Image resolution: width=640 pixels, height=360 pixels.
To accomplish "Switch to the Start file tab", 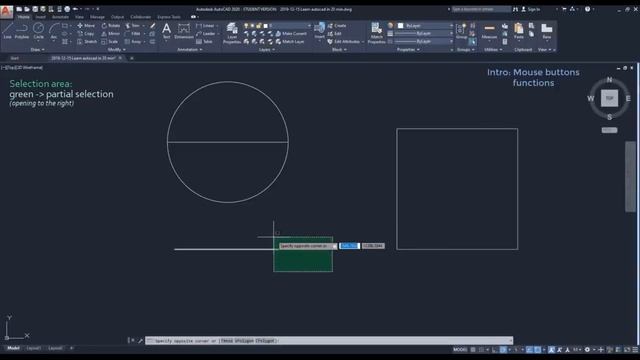I will 15,58.
